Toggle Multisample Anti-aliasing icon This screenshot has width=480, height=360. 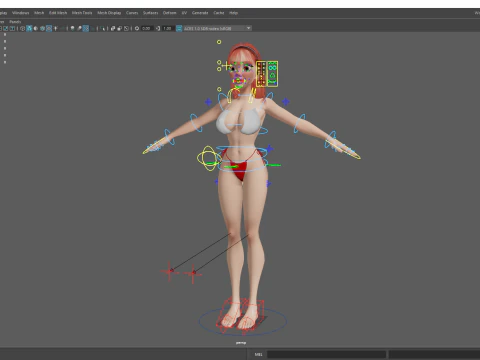(x=86, y=28)
